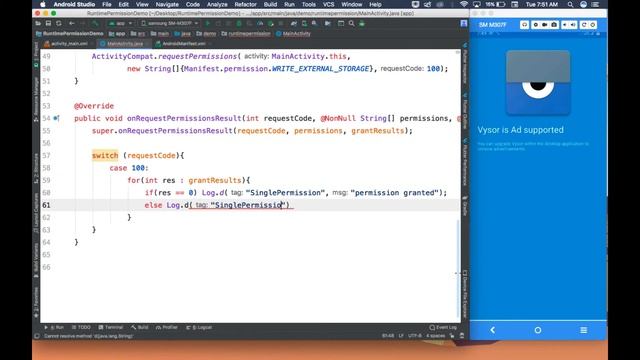Viewport: 640px width, 360px height.
Task: Click the Search Everywhere magnifier in toolbar
Action: [x=351, y=24]
